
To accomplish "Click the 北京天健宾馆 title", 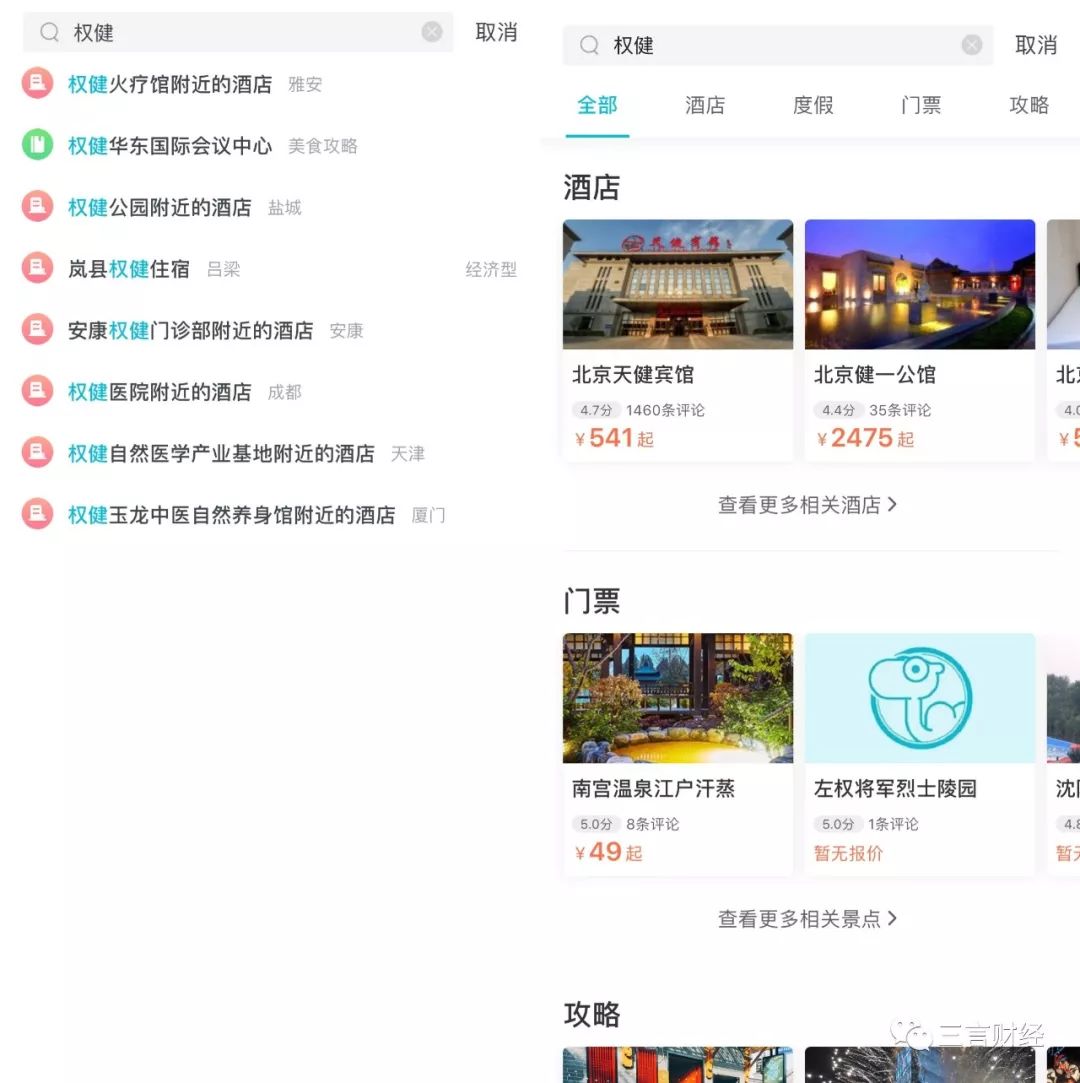I will 633,374.
